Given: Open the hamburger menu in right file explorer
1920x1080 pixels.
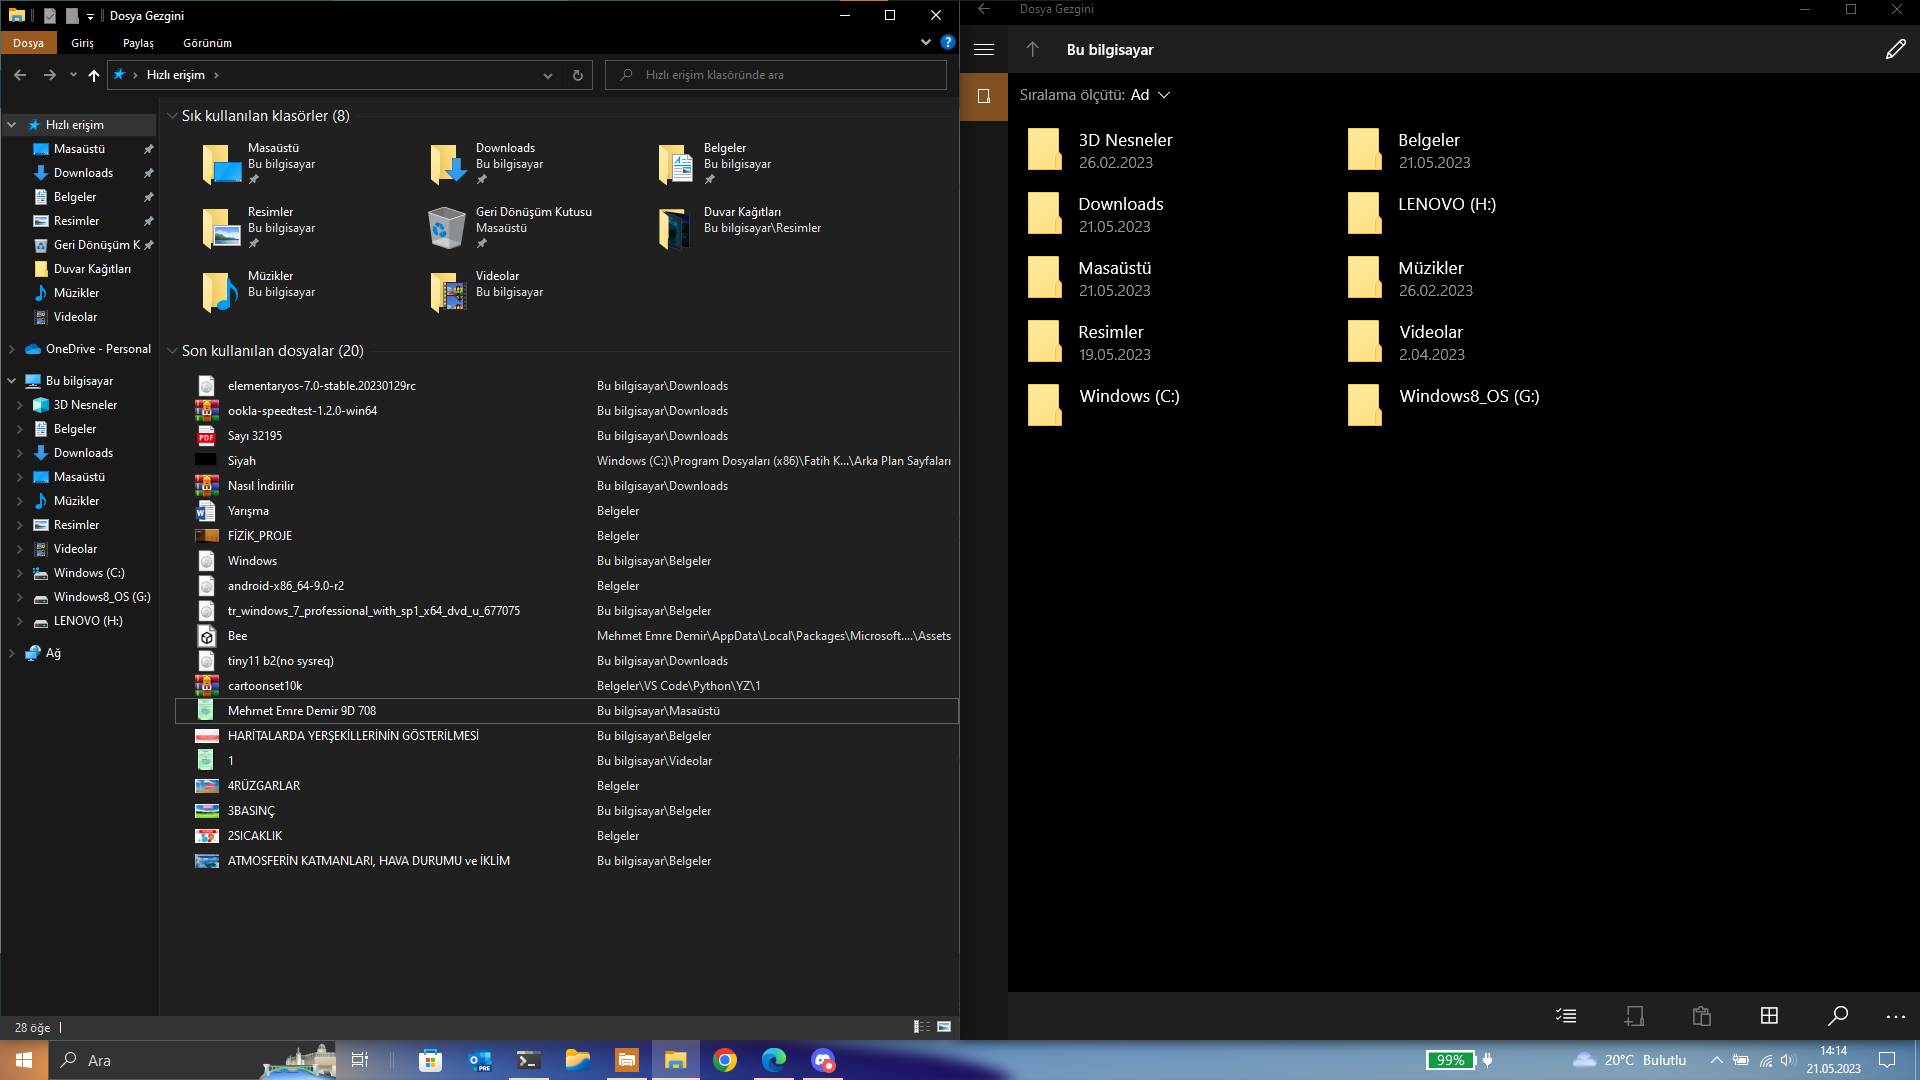Looking at the screenshot, I should pos(984,49).
